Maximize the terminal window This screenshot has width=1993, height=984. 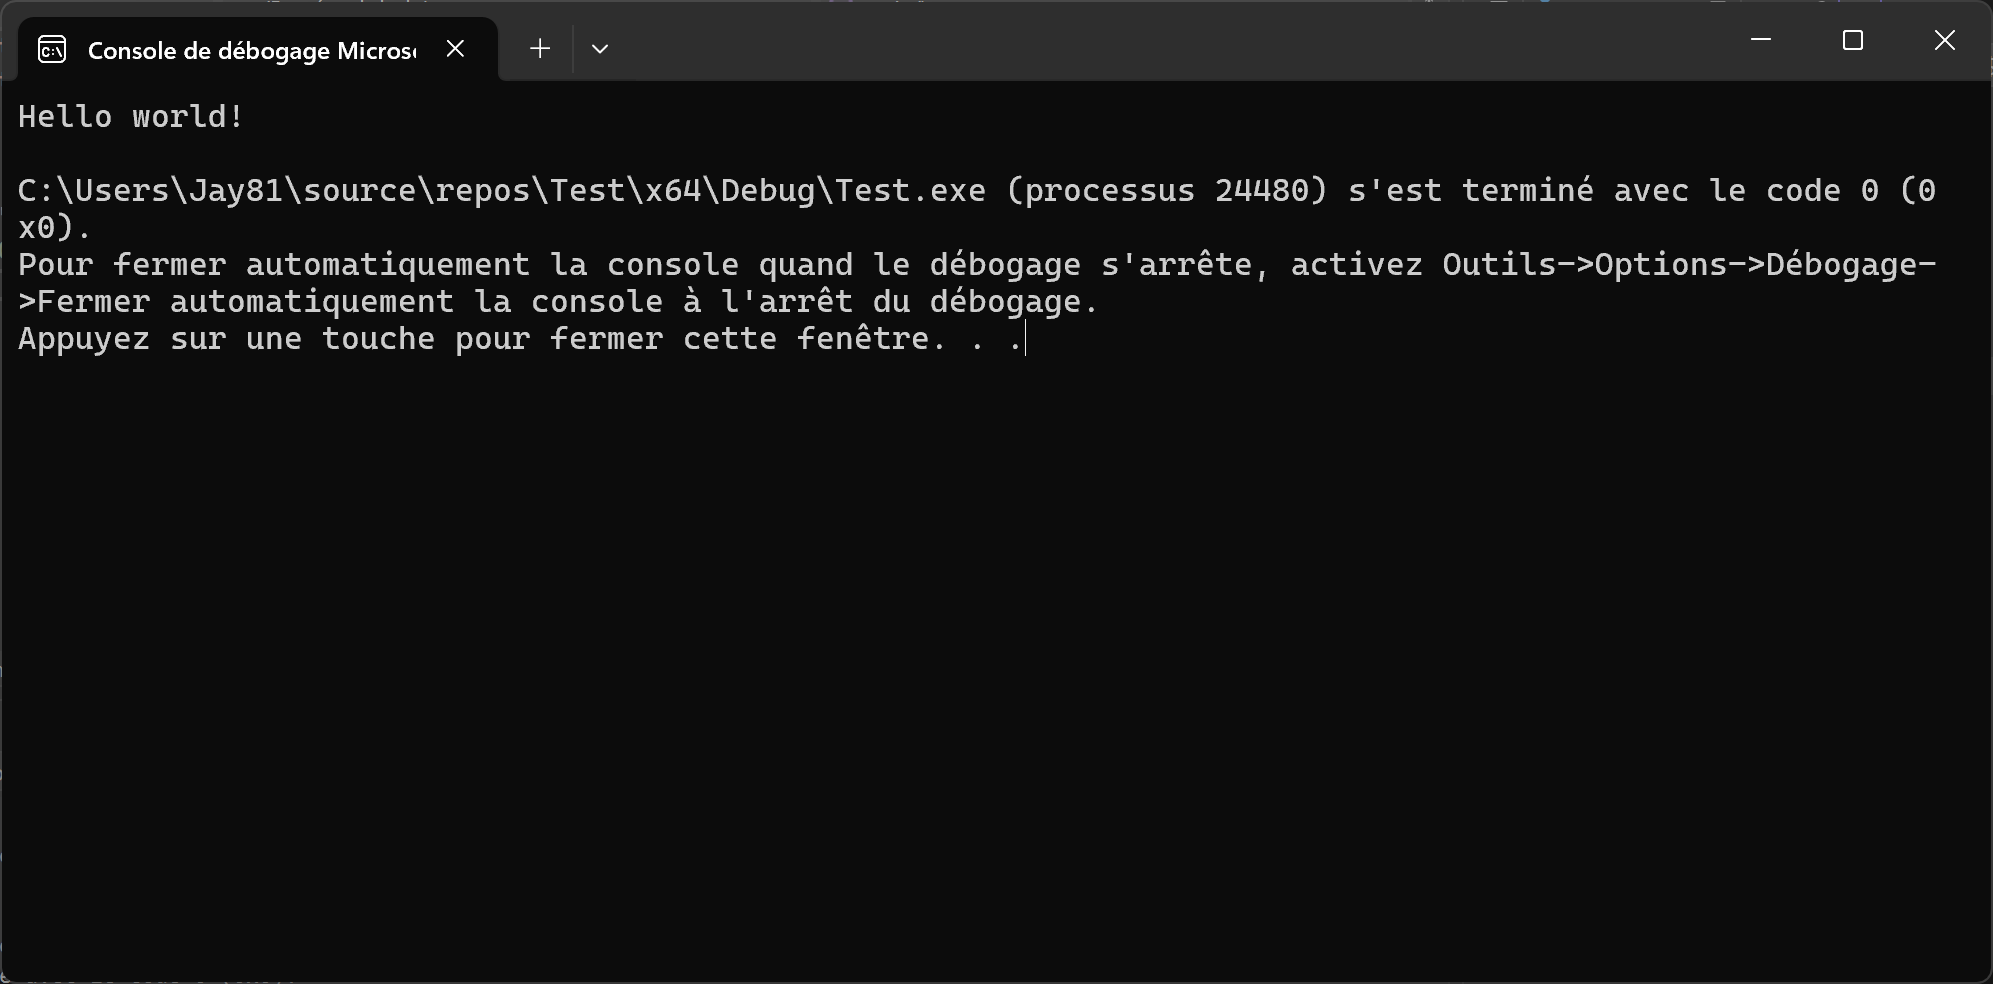click(1853, 40)
